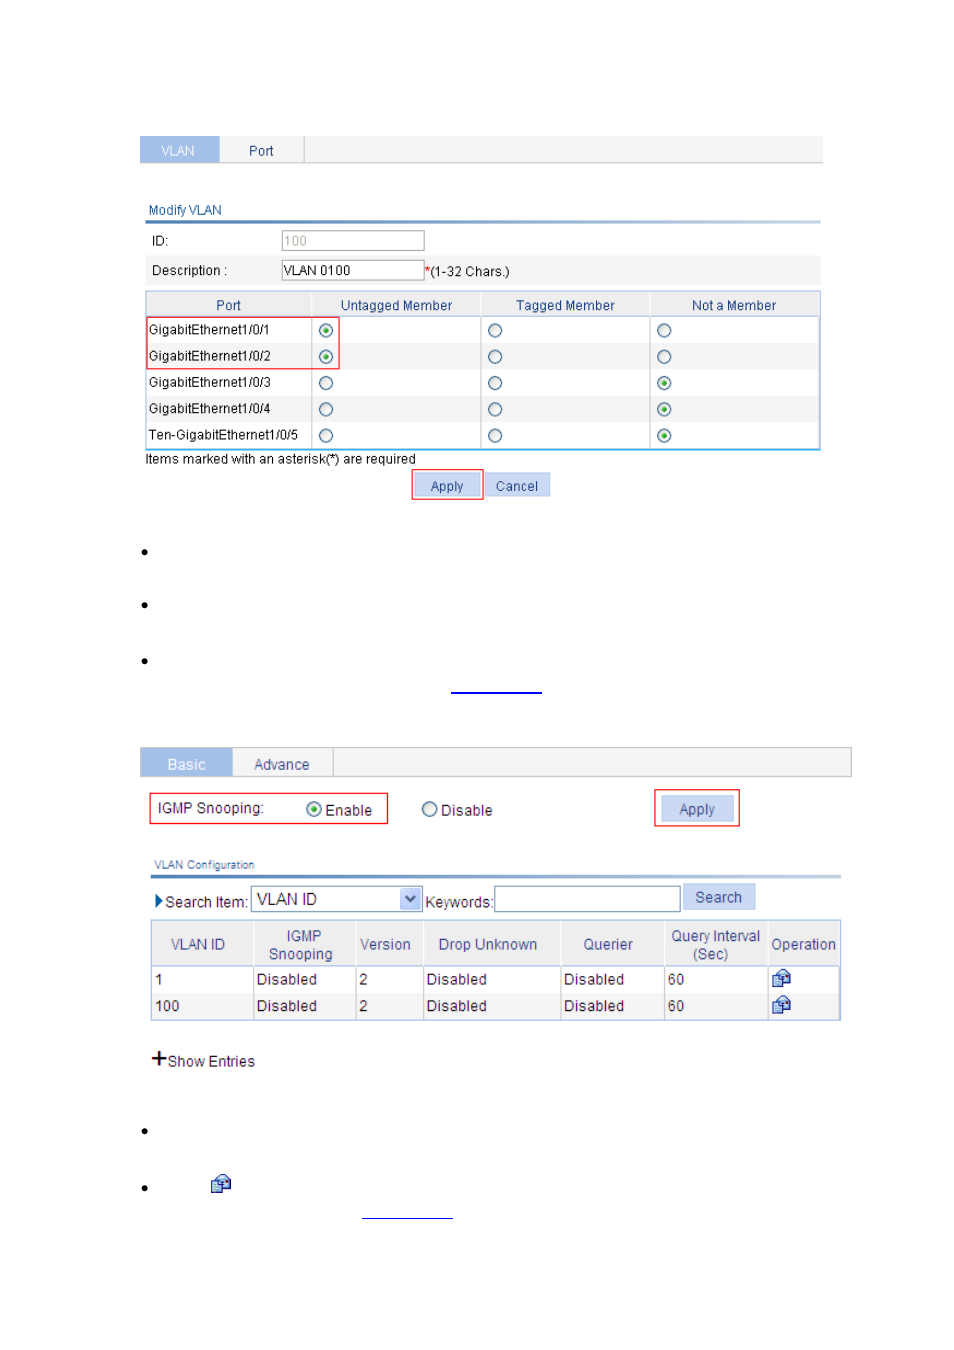The width and height of the screenshot is (954, 1350).
Task: Set GigabitEthernet1/0/4 as Tagged Member
Action: [495, 409]
